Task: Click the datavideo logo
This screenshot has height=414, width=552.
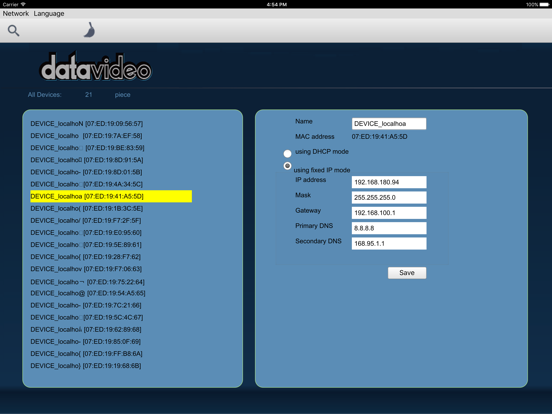Action: tap(96, 67)
